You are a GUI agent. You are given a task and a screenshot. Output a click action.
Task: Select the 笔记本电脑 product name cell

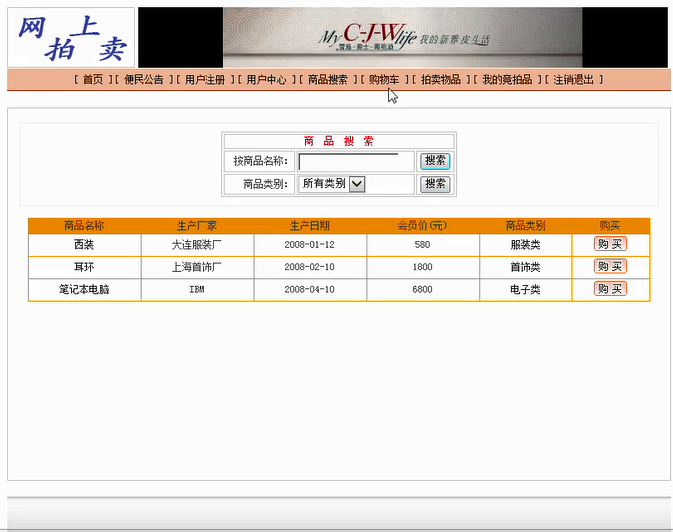click(x=84, y=290)
